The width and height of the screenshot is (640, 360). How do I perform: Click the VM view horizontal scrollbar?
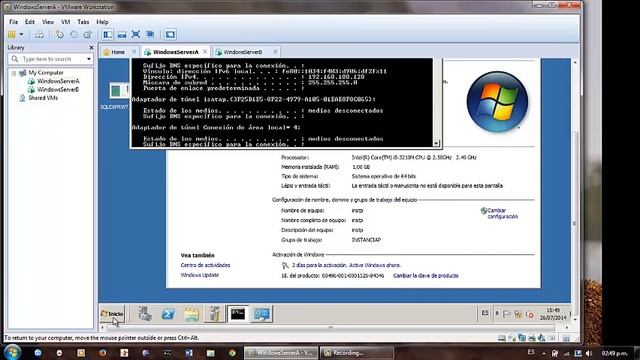(x=331, y=327)
